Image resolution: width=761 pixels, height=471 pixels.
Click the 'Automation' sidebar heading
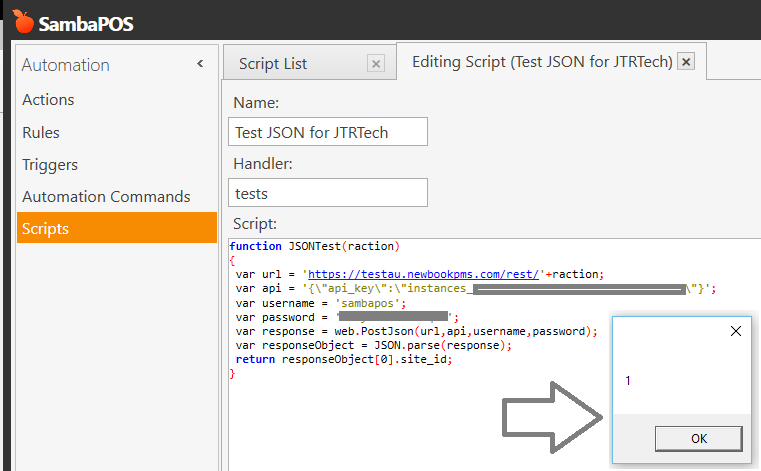(x=66, y=65)
